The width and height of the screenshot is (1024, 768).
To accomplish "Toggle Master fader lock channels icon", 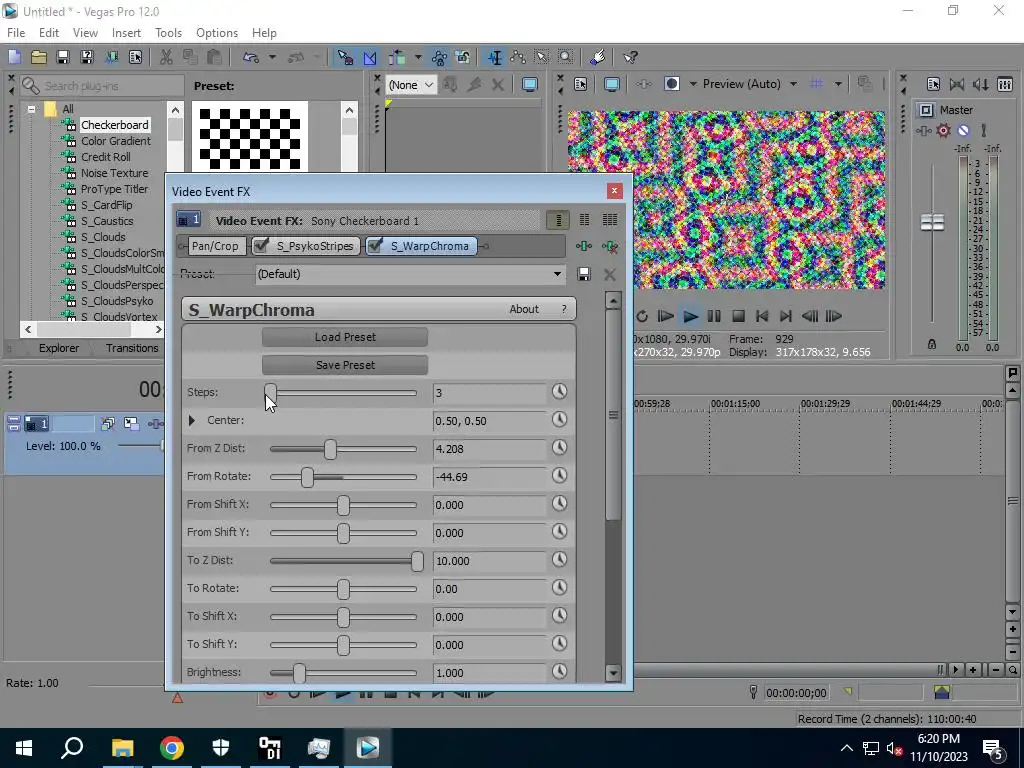I will (x=932, y=344).
